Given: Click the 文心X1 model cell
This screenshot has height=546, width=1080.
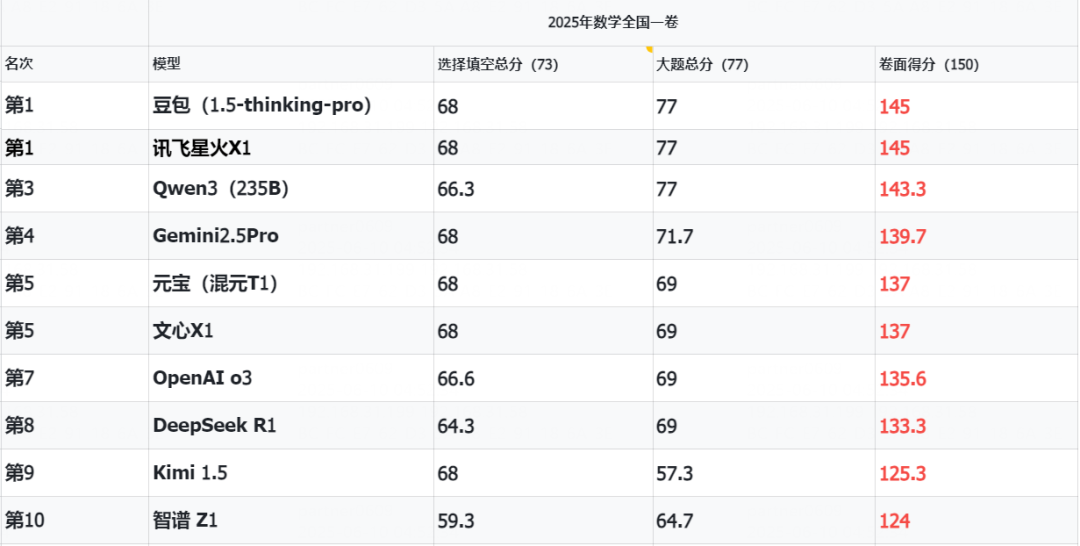Looking at the screenshot, I should point(291,331).
